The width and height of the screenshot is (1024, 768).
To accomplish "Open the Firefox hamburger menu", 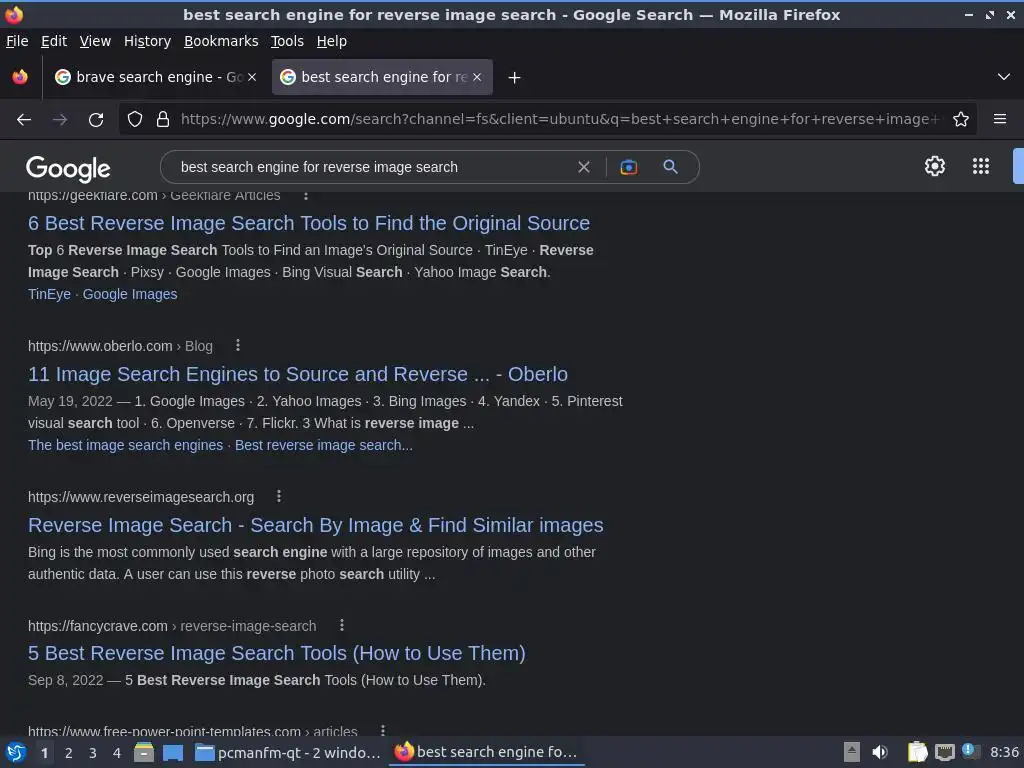I will point(1000,119).
